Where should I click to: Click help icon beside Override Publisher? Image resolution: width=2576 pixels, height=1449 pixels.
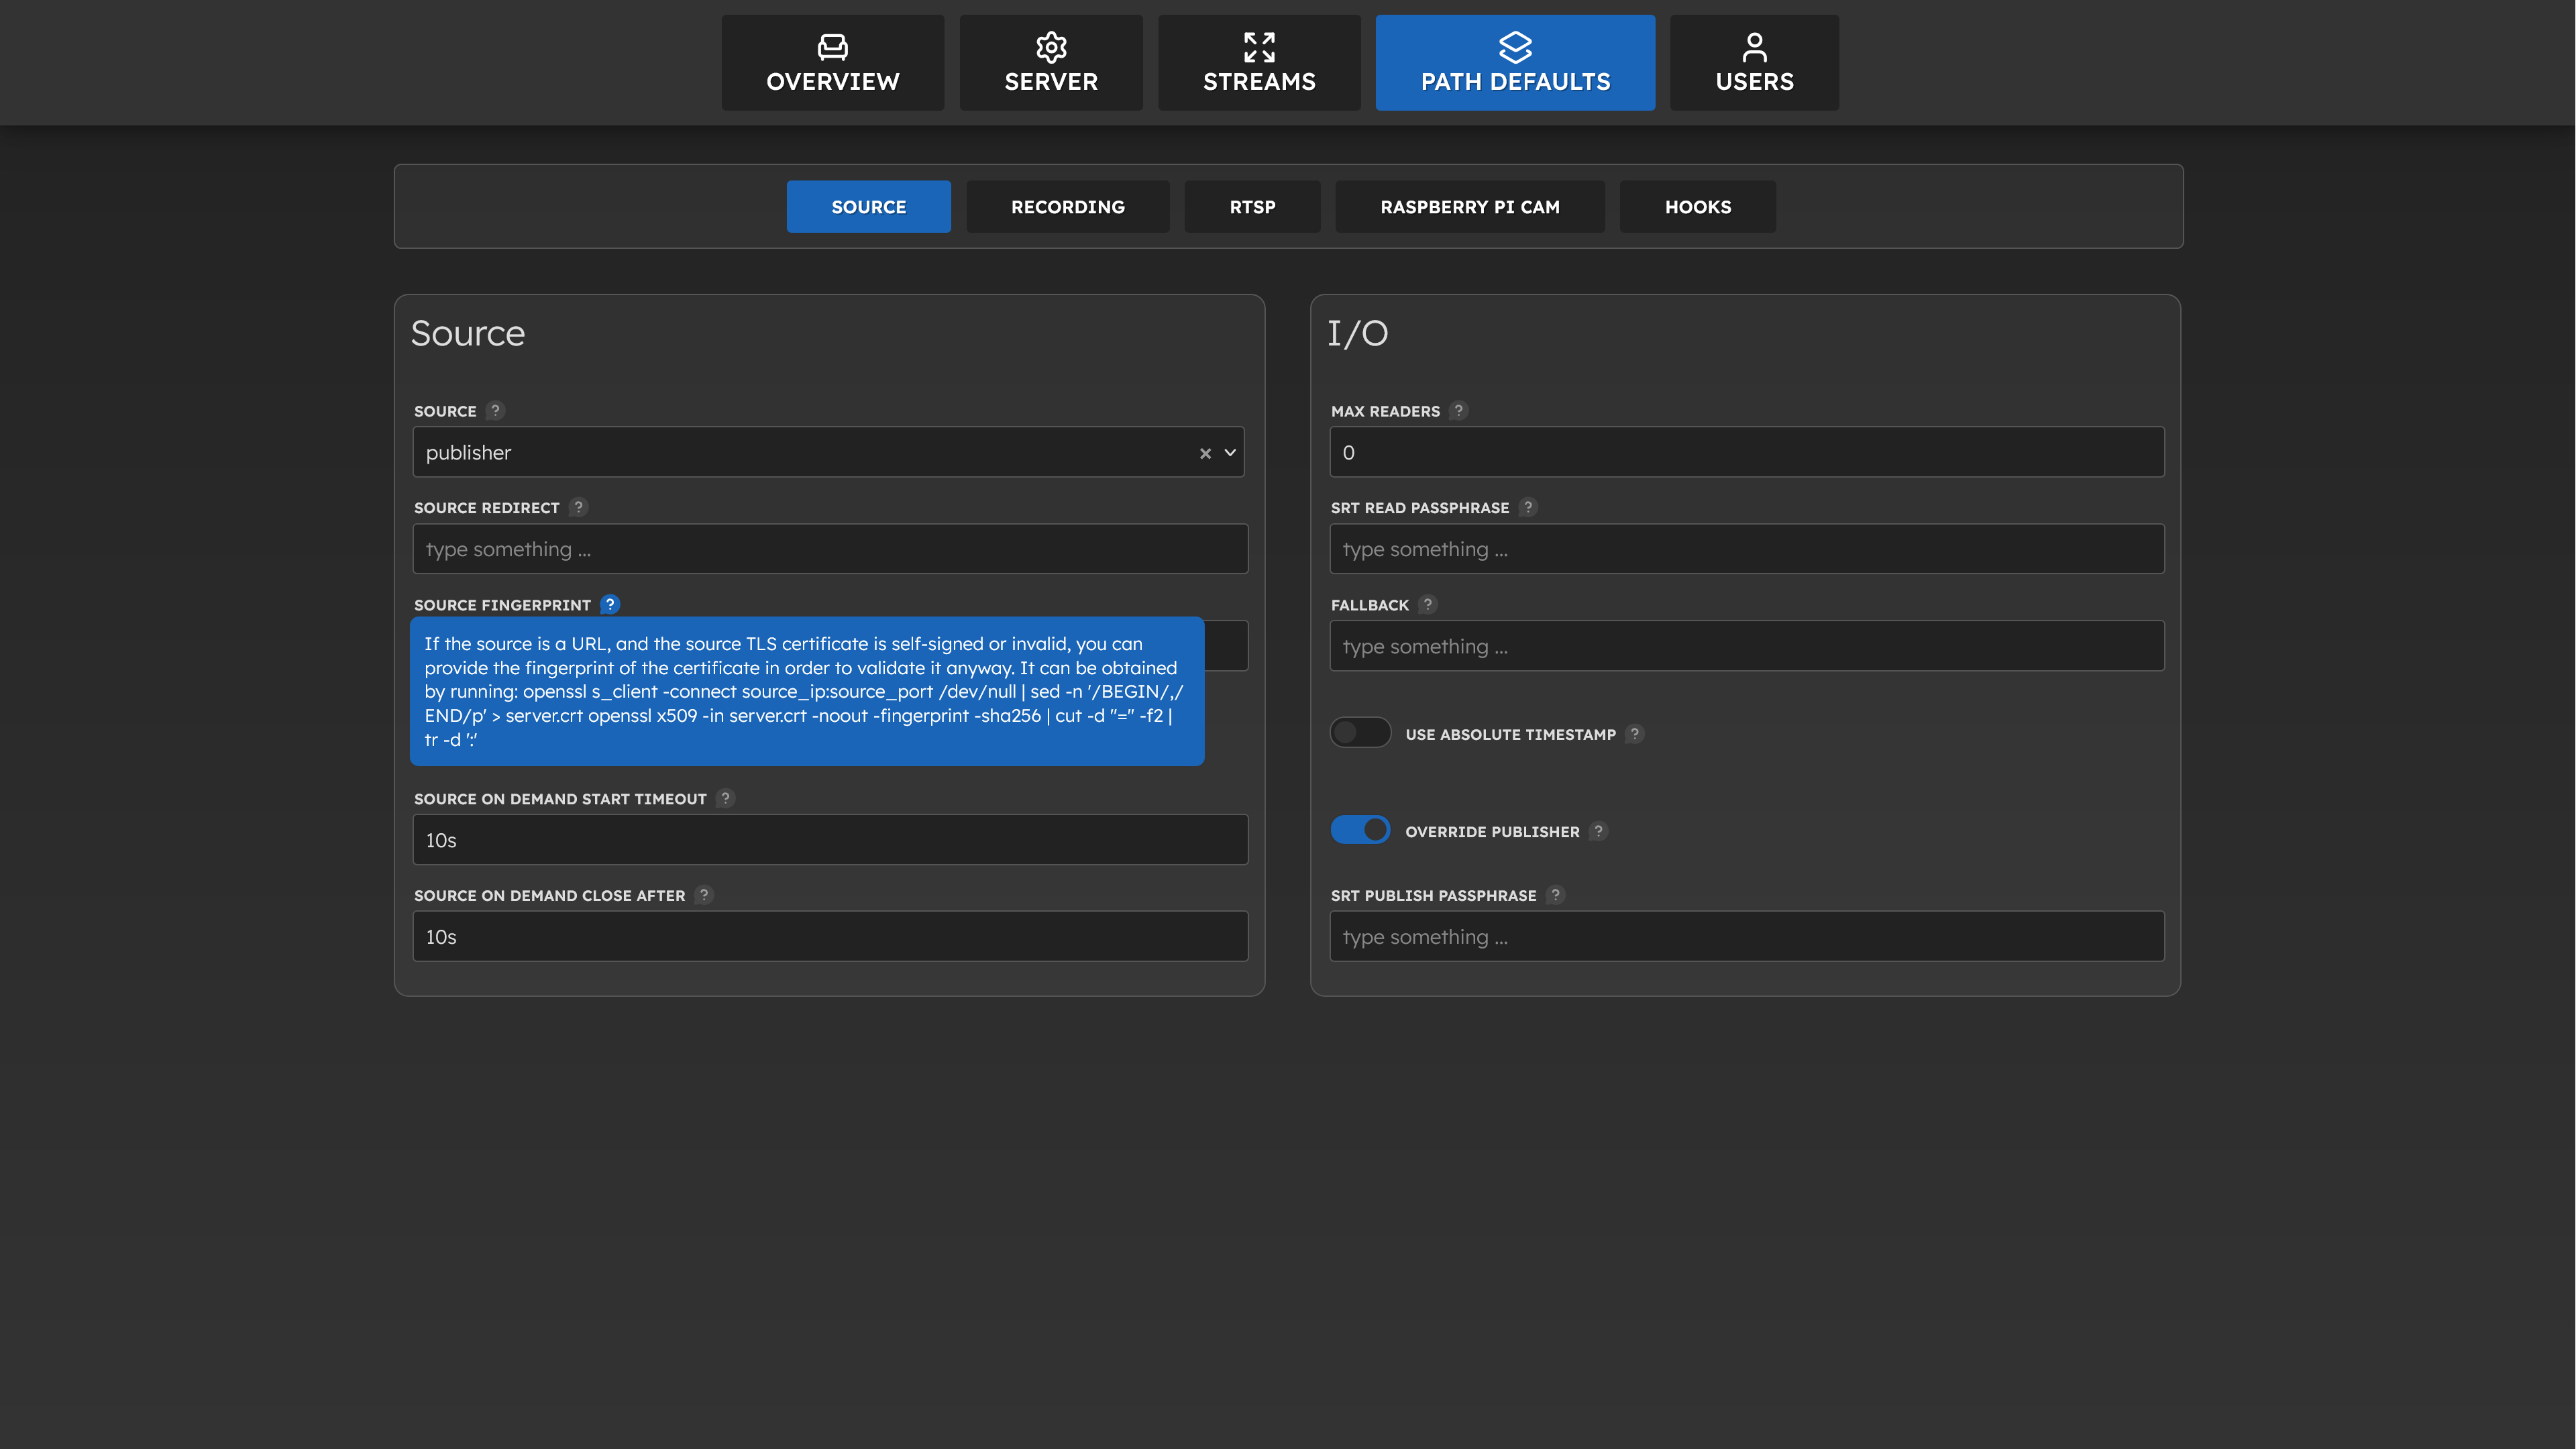pos(1598,831)
